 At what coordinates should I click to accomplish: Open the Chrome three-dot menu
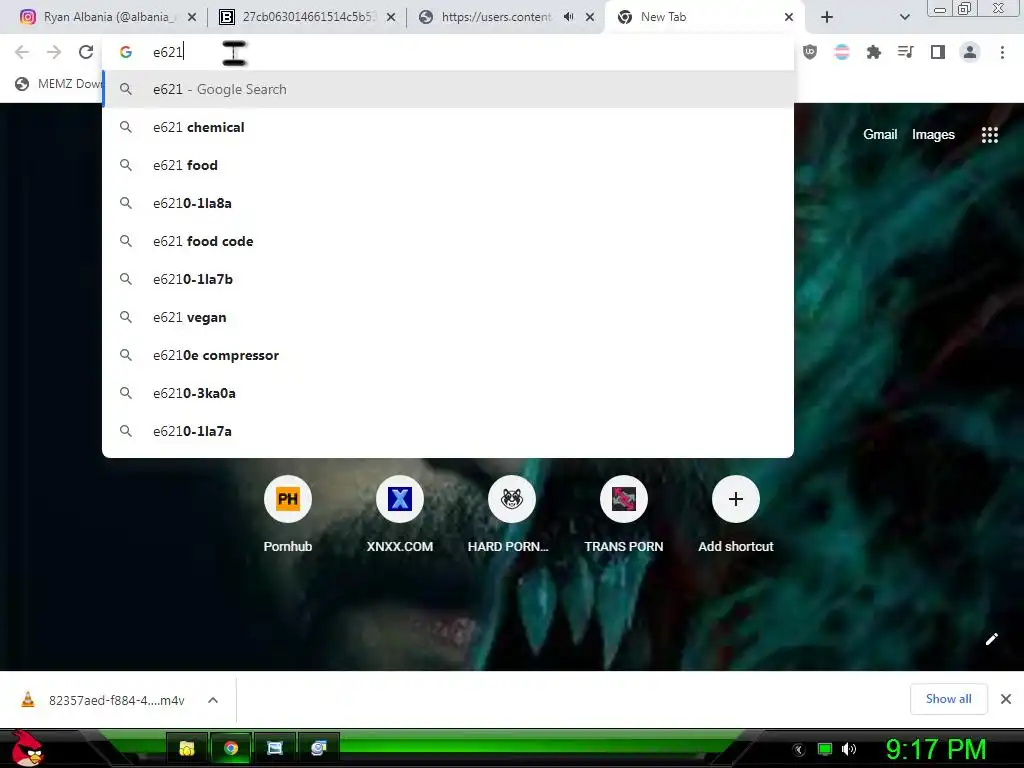pyautogui.click(x=1002, y=52)
